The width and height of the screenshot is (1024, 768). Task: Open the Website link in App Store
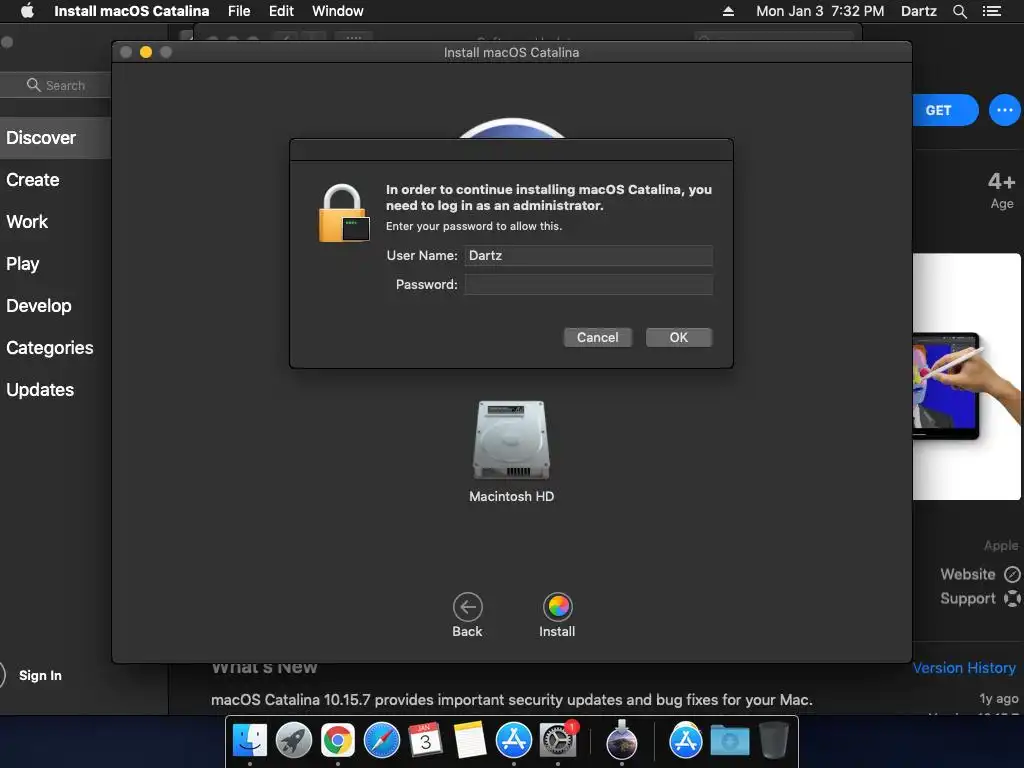click(x=980, y=574)
